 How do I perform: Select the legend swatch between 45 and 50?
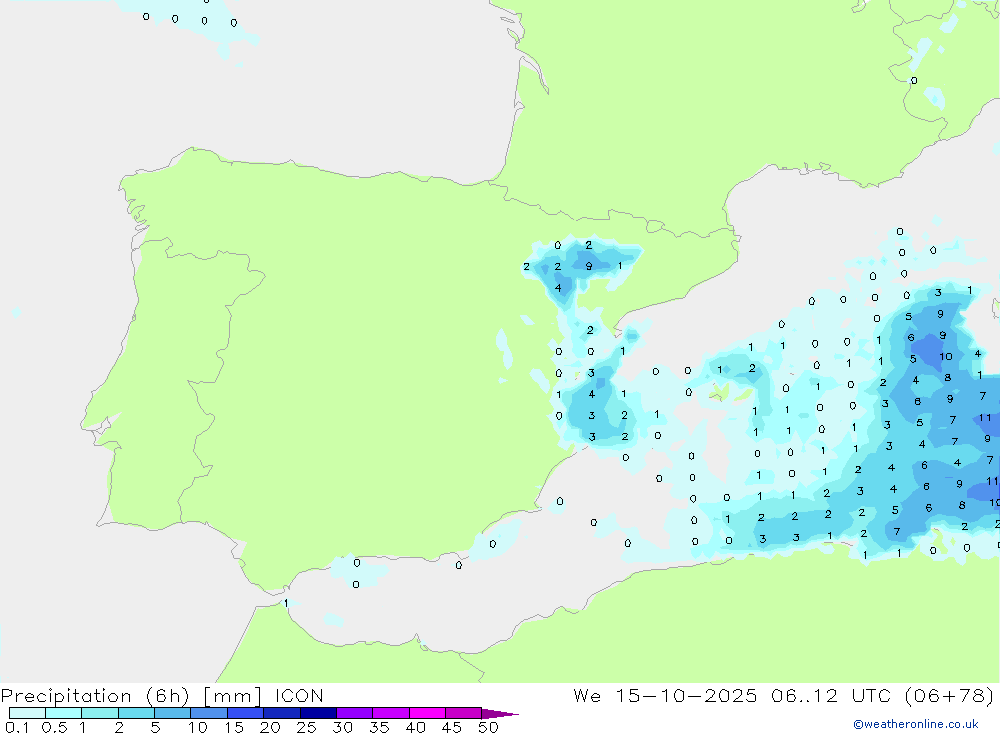[x=464, y=713]
